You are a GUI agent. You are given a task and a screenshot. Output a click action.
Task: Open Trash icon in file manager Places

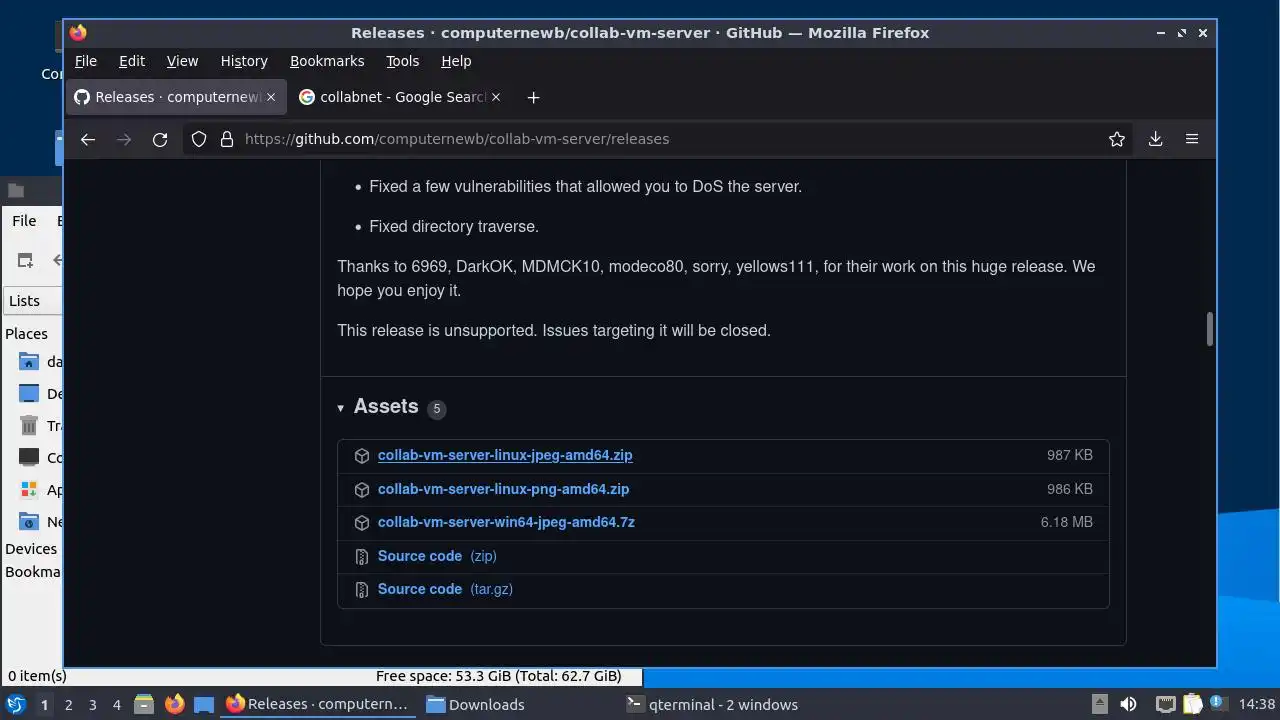tap(29, 426)
